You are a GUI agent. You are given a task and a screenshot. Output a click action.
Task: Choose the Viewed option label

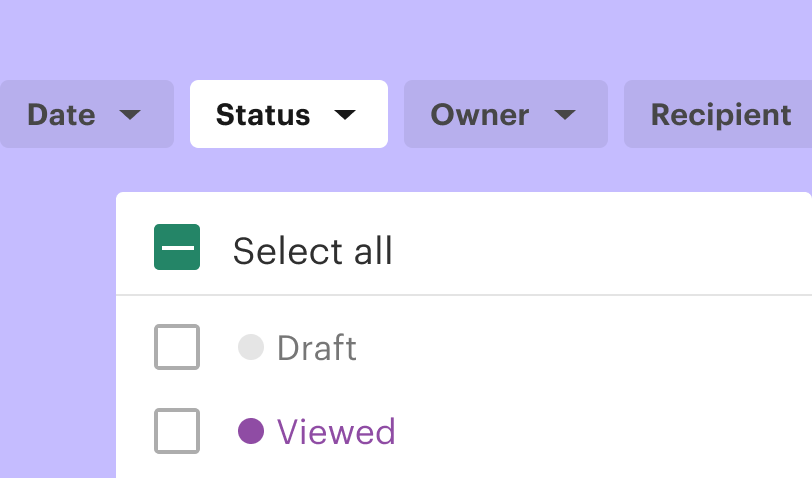[x=336, y=432]
